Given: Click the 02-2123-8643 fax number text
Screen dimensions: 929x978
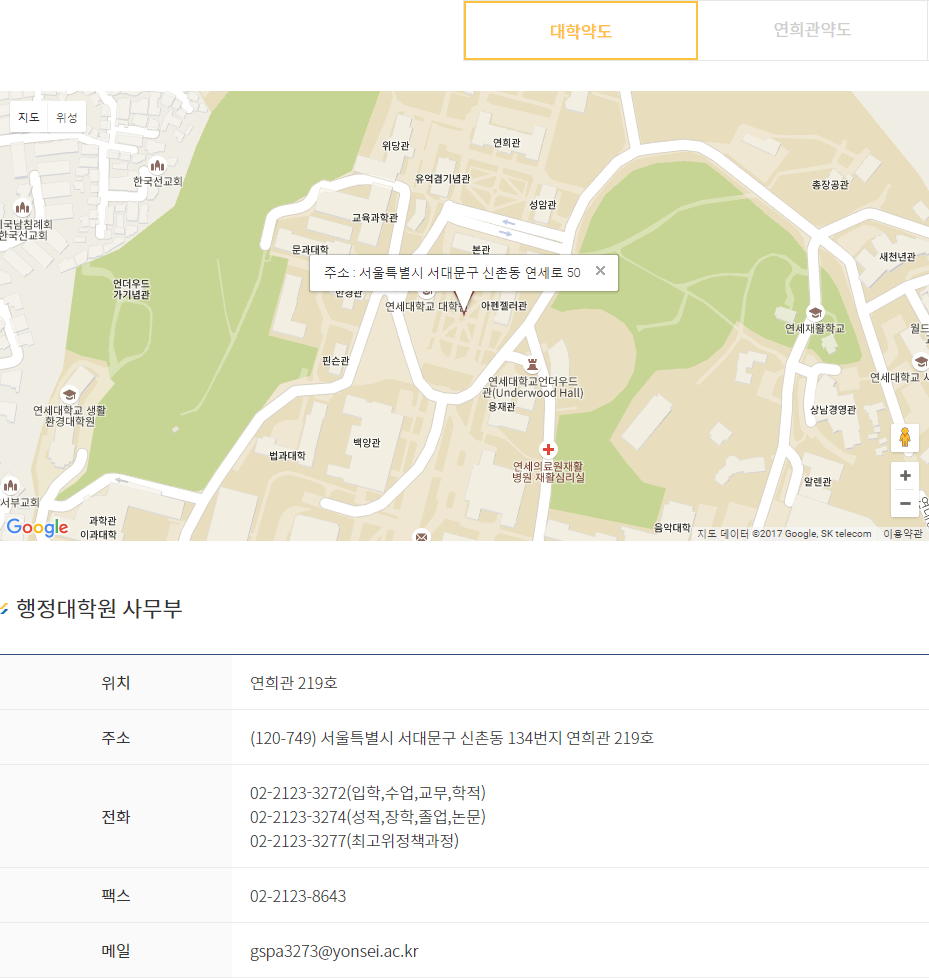Looking at the screenshot, I should click(298, 896).
